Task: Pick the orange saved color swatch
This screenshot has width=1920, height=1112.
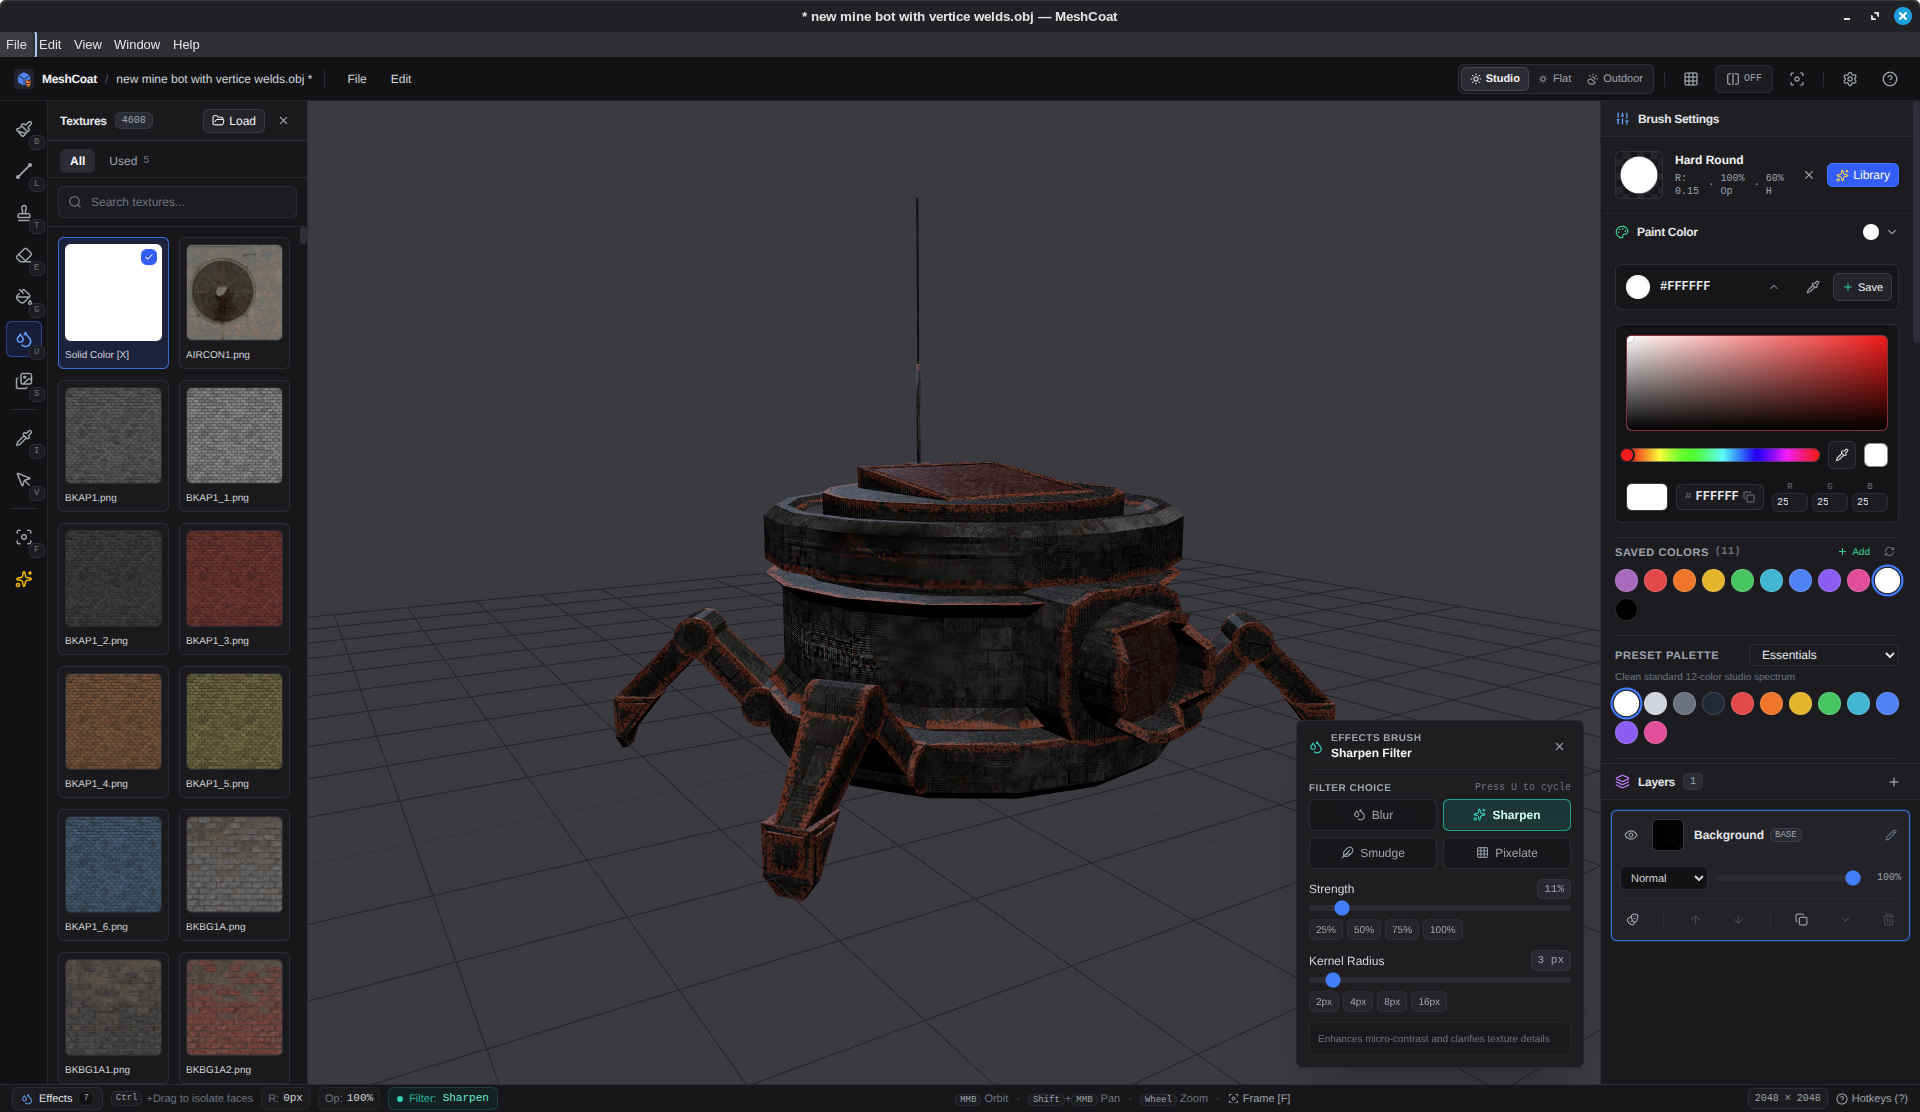Action: [1684, 581]
